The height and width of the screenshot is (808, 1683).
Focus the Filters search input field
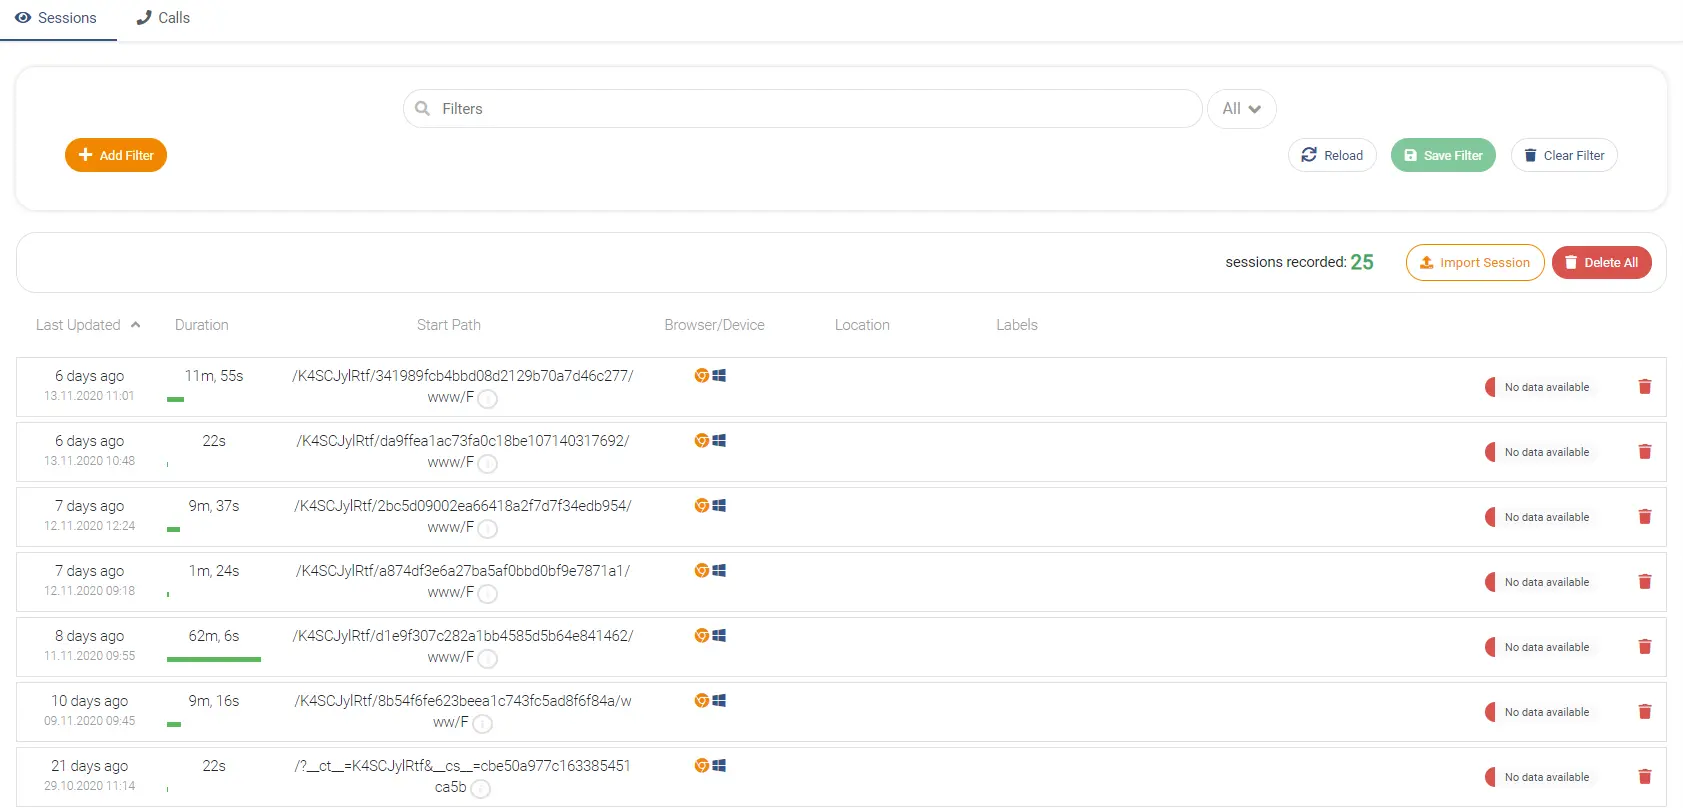tap(802, 109)
